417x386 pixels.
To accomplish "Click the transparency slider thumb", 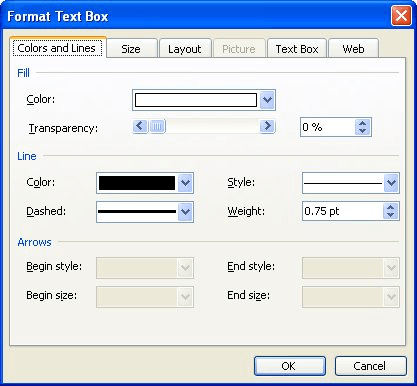I will pos(157,126).
